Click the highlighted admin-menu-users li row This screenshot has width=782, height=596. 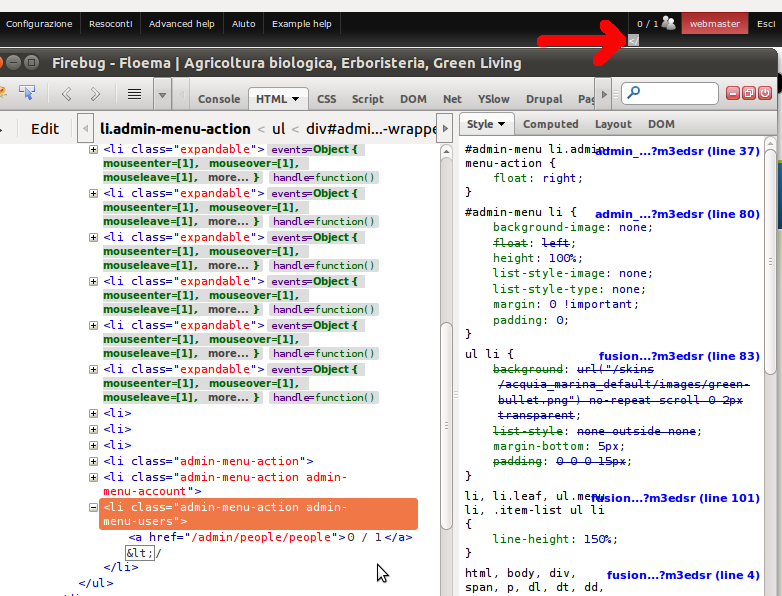pos(258,514)
